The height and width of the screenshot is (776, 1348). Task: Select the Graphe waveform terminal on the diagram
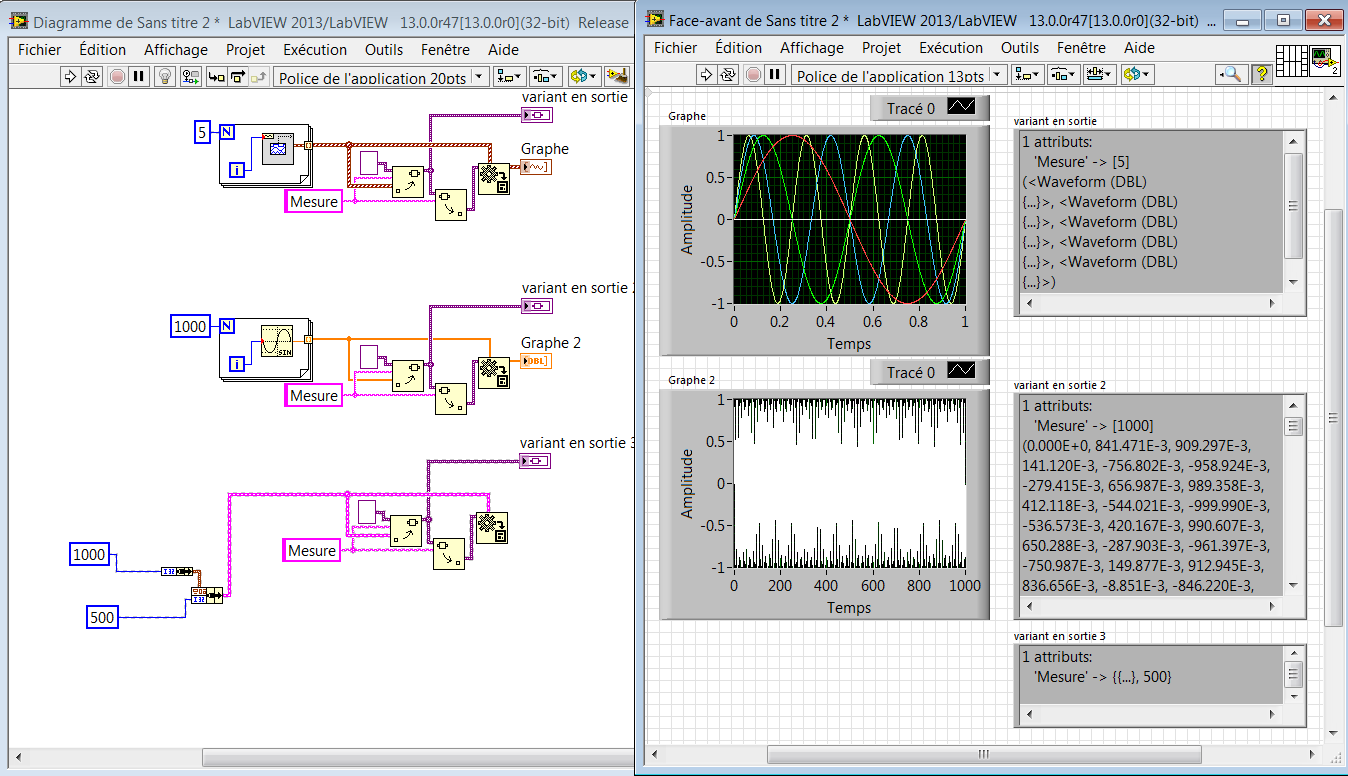point(535,167)
